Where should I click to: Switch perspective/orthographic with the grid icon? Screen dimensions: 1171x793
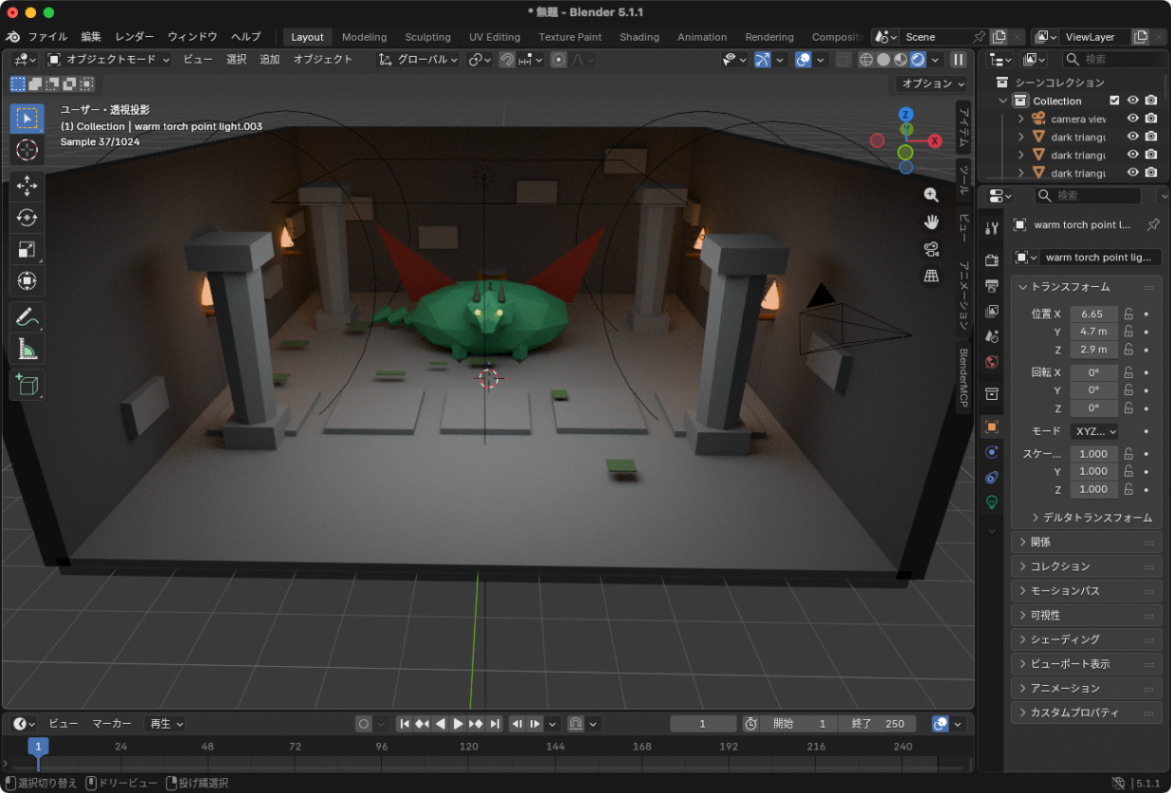(931, 276)
